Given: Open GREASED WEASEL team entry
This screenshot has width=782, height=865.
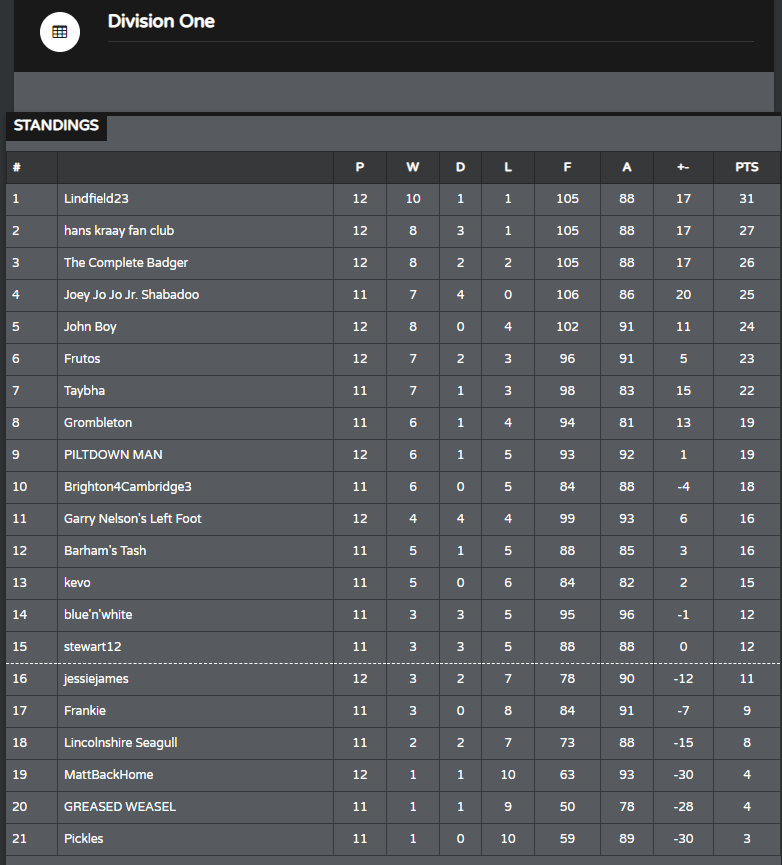Looking at the screenshot, I should pos(120,807).
